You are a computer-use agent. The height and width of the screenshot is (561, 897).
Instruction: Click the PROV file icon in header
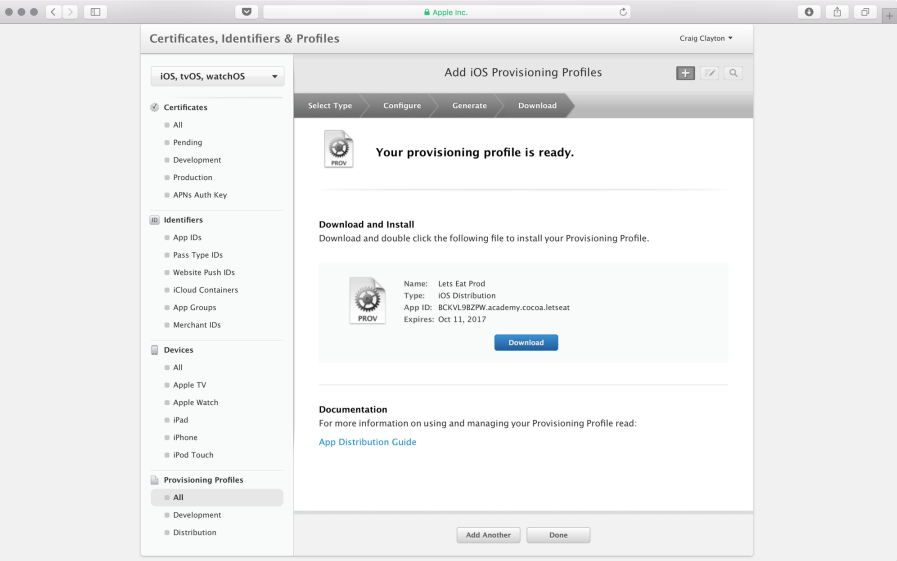[339, 149]
